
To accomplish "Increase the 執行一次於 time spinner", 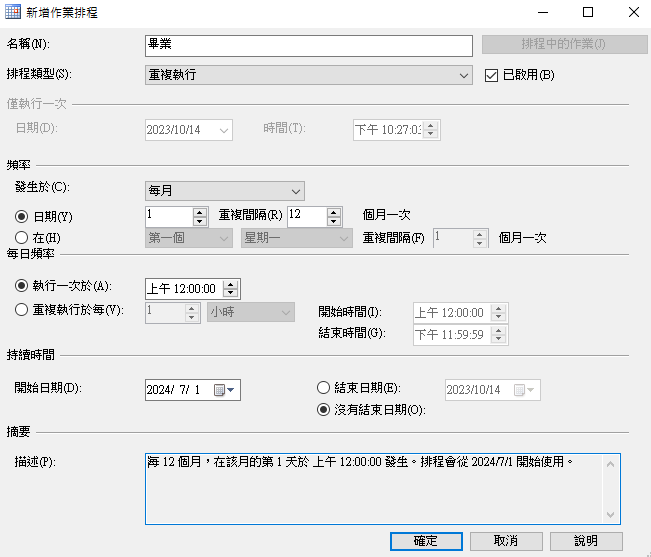I will [230, 284].
